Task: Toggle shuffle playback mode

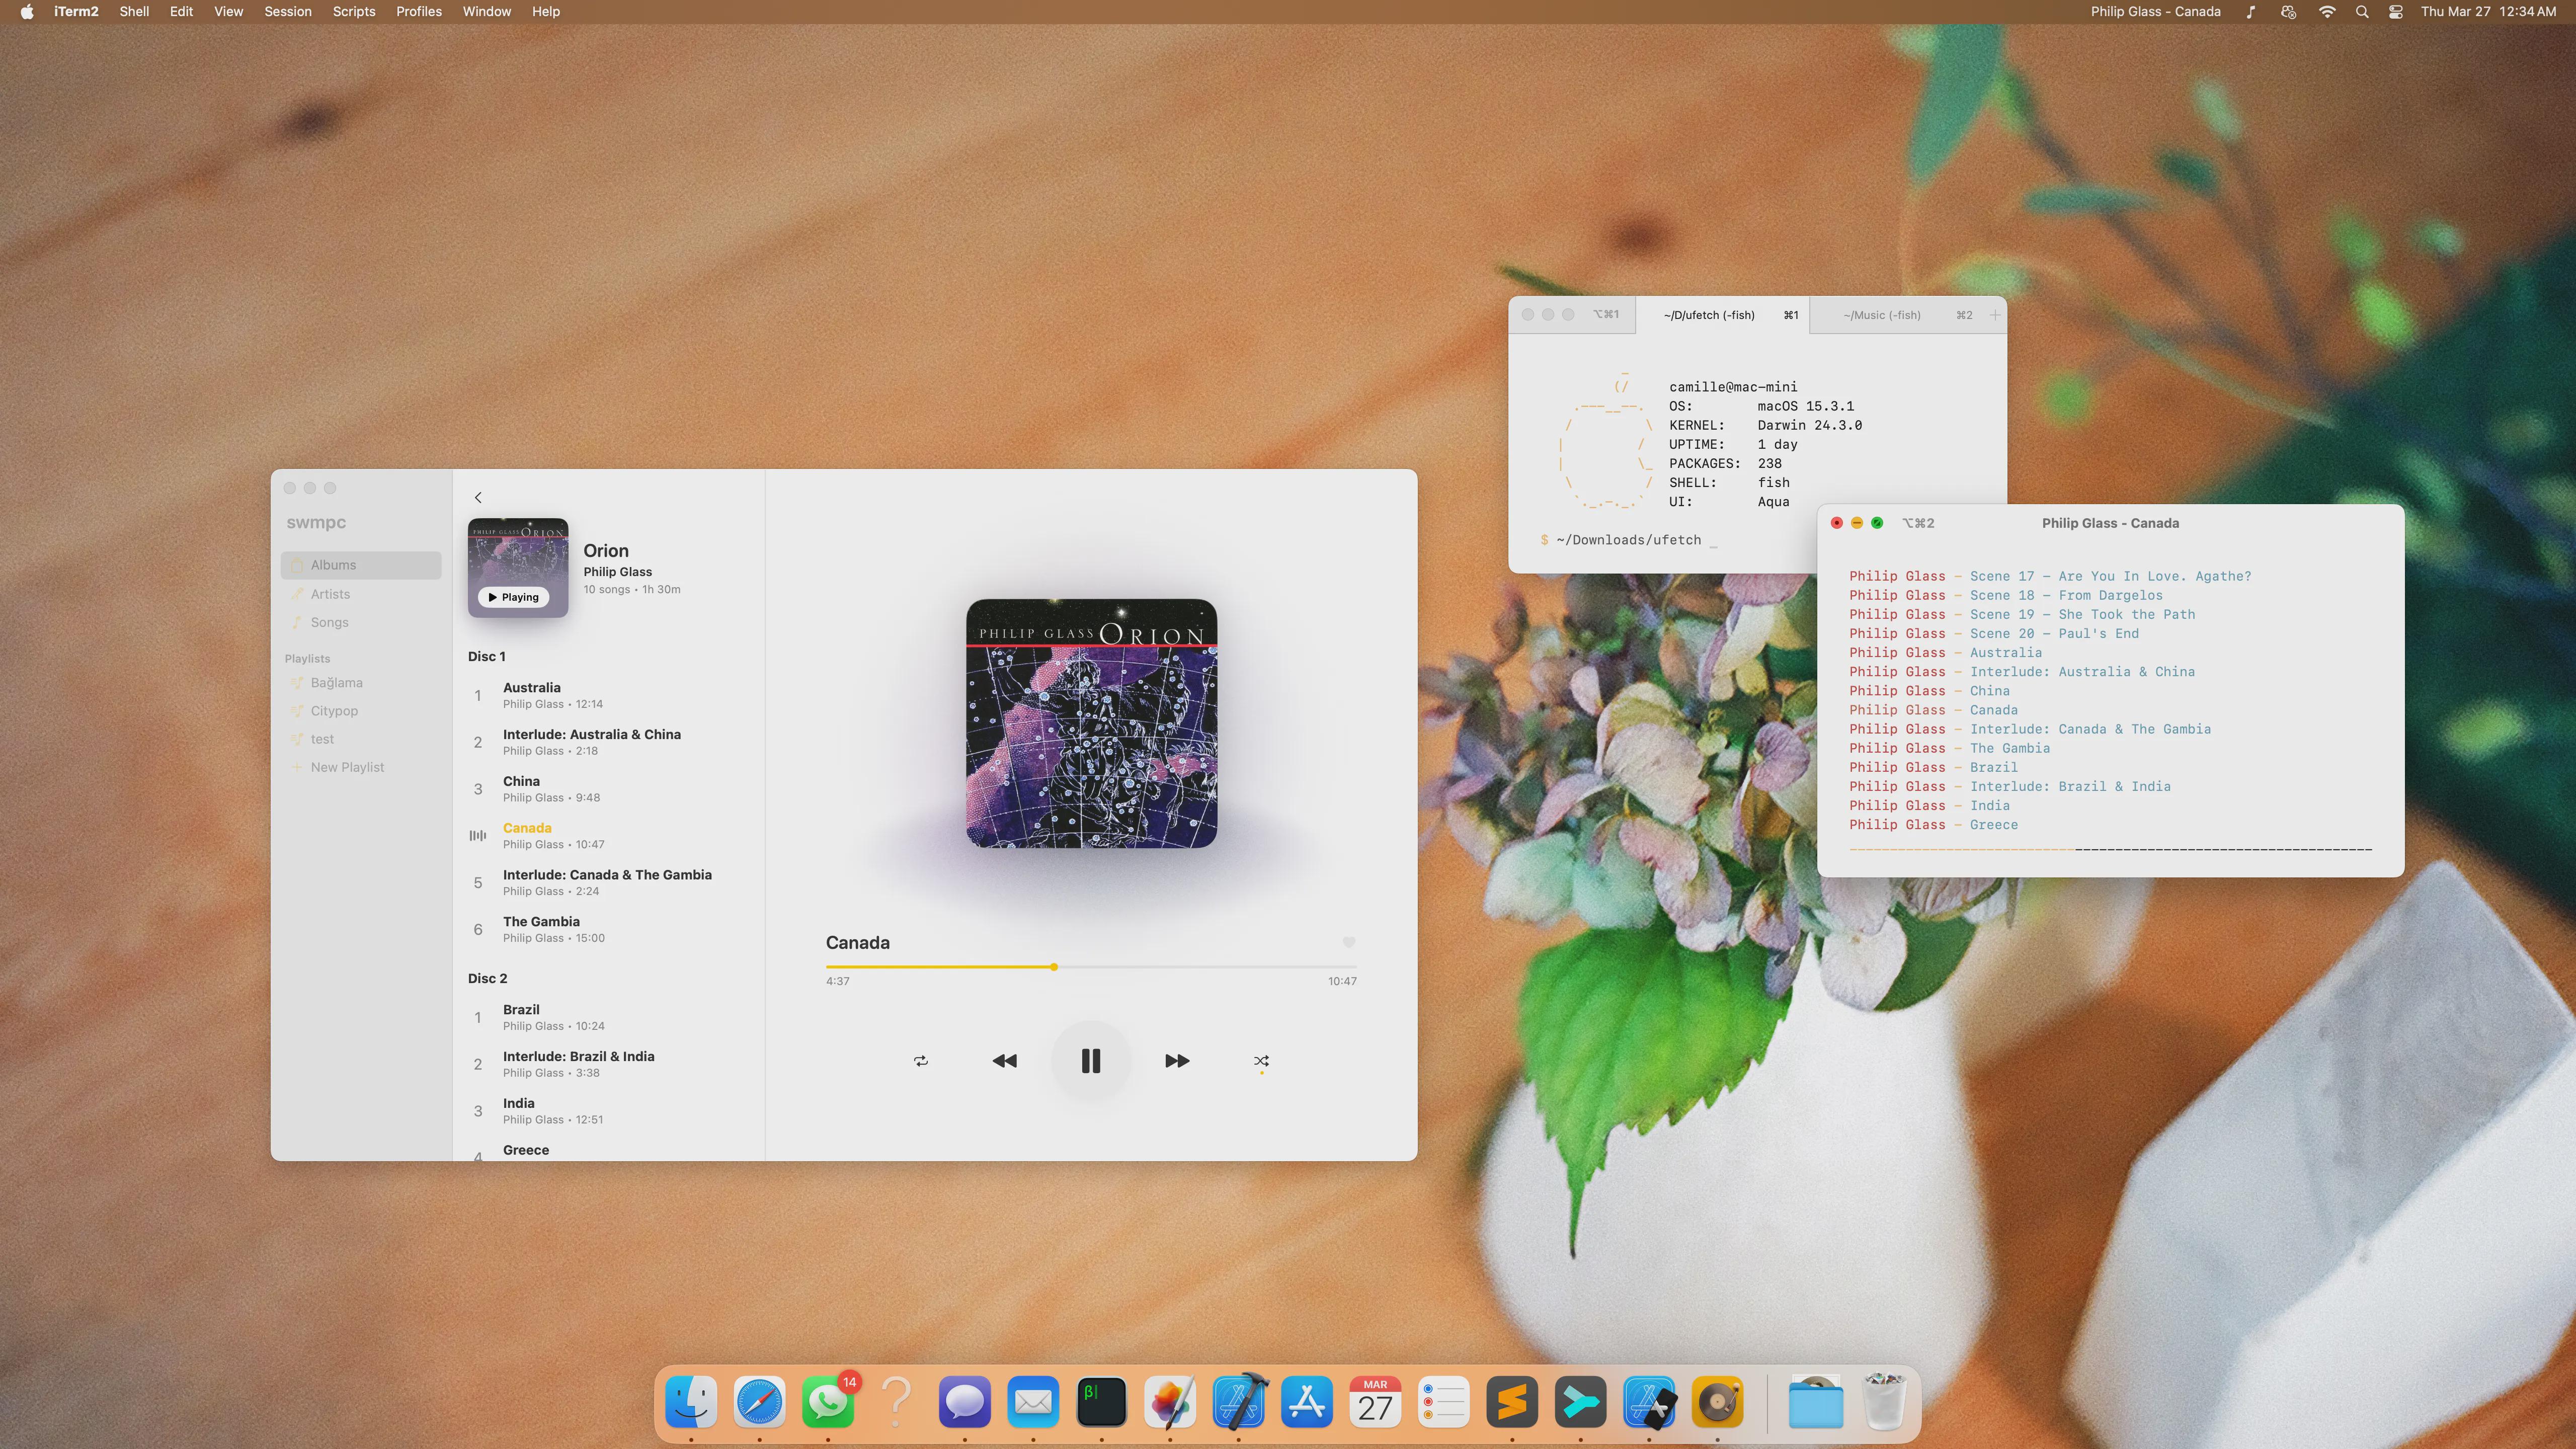Action: click(1261, 1061)
